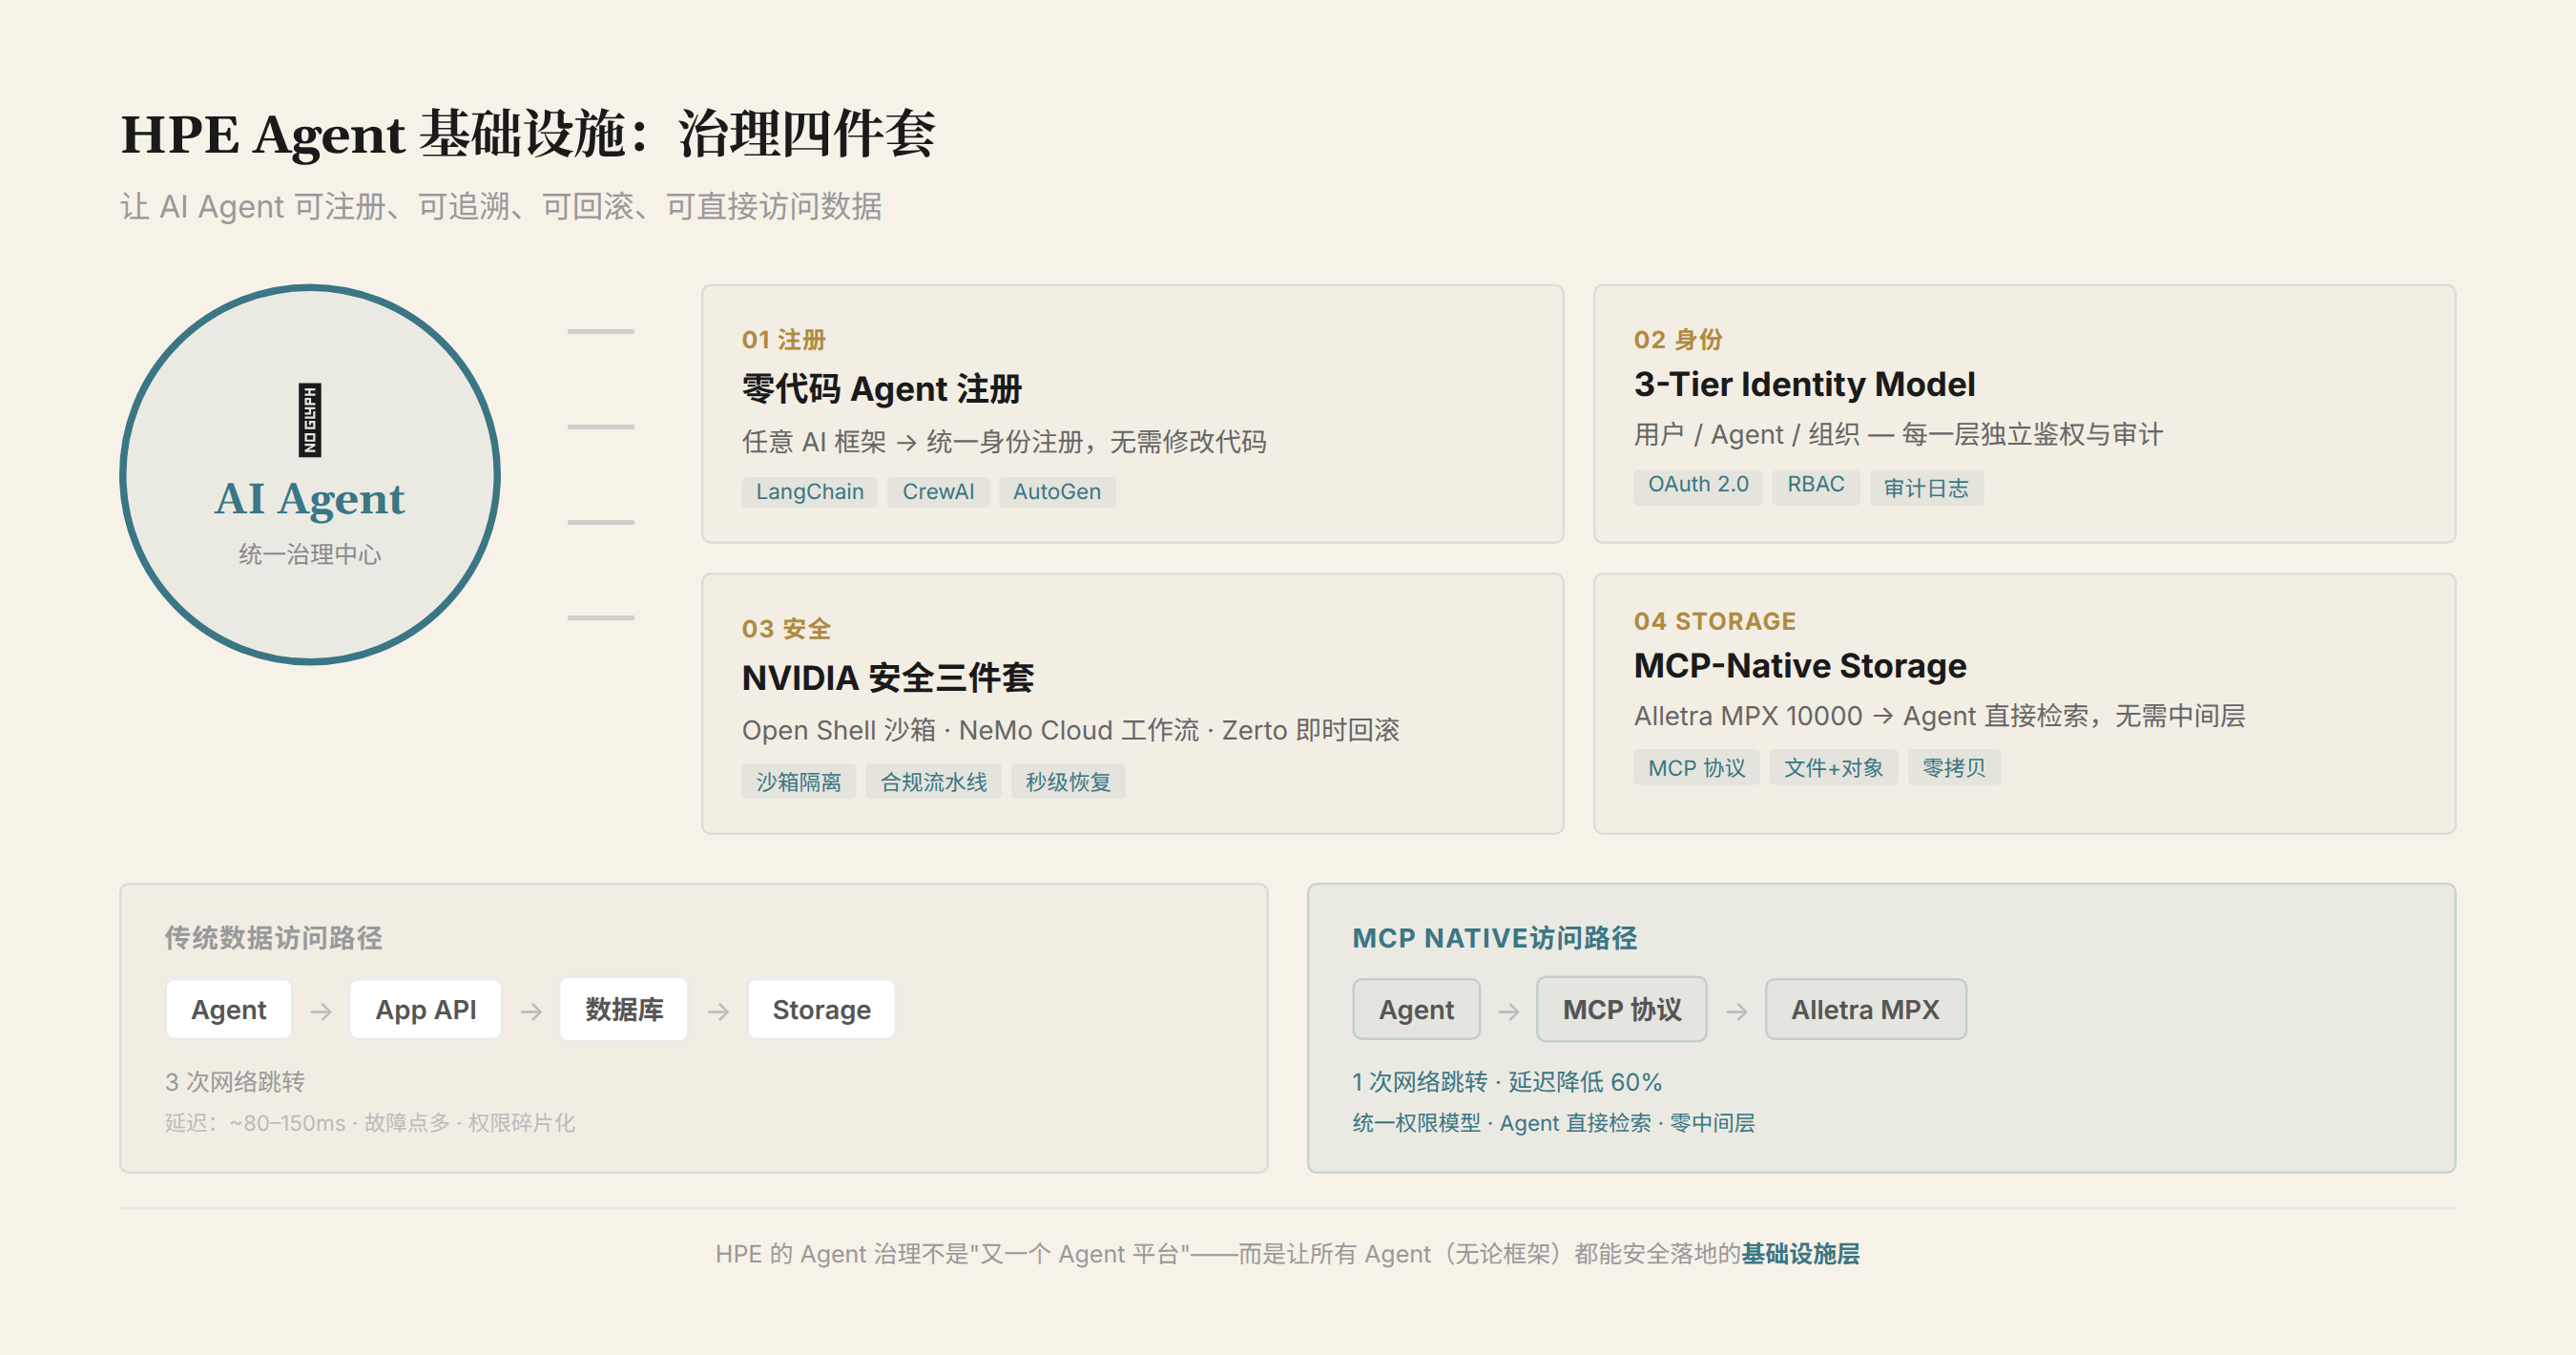Select the AutoGen tag

pos(1056,492)
